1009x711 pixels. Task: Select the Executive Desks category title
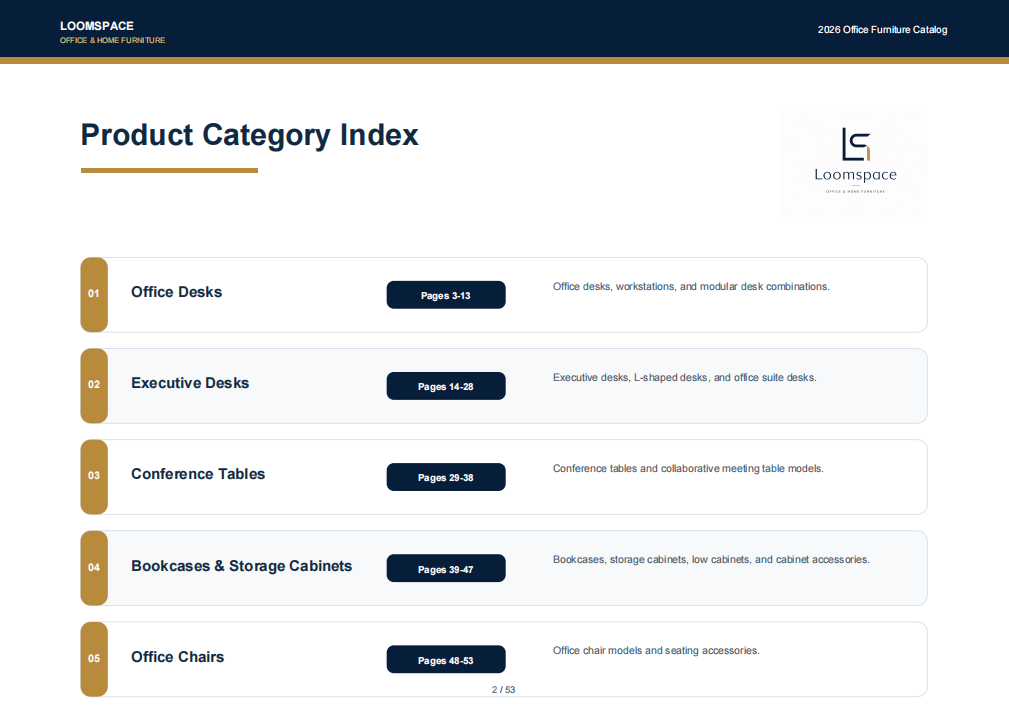(x=190, y=383)
